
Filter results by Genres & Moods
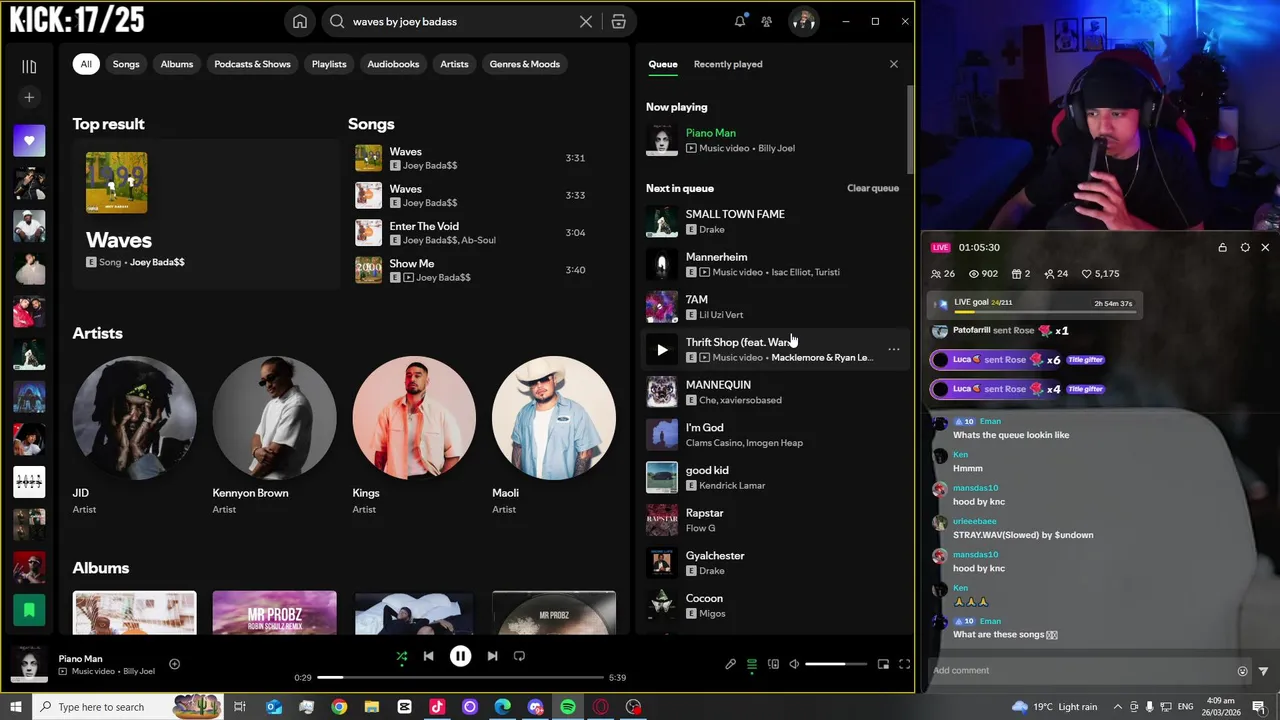[x=525, y=64]
